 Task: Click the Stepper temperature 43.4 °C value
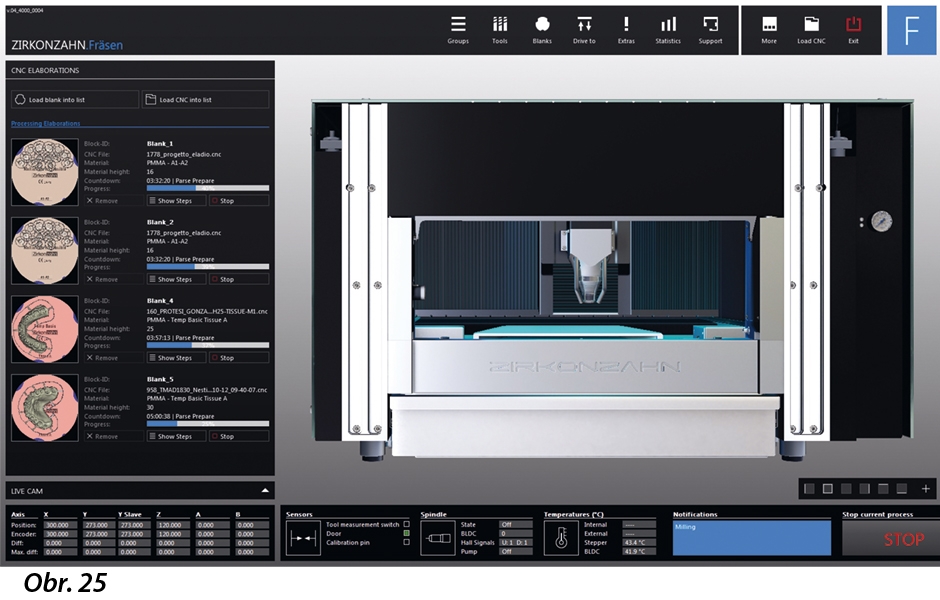tap(639, 542)
